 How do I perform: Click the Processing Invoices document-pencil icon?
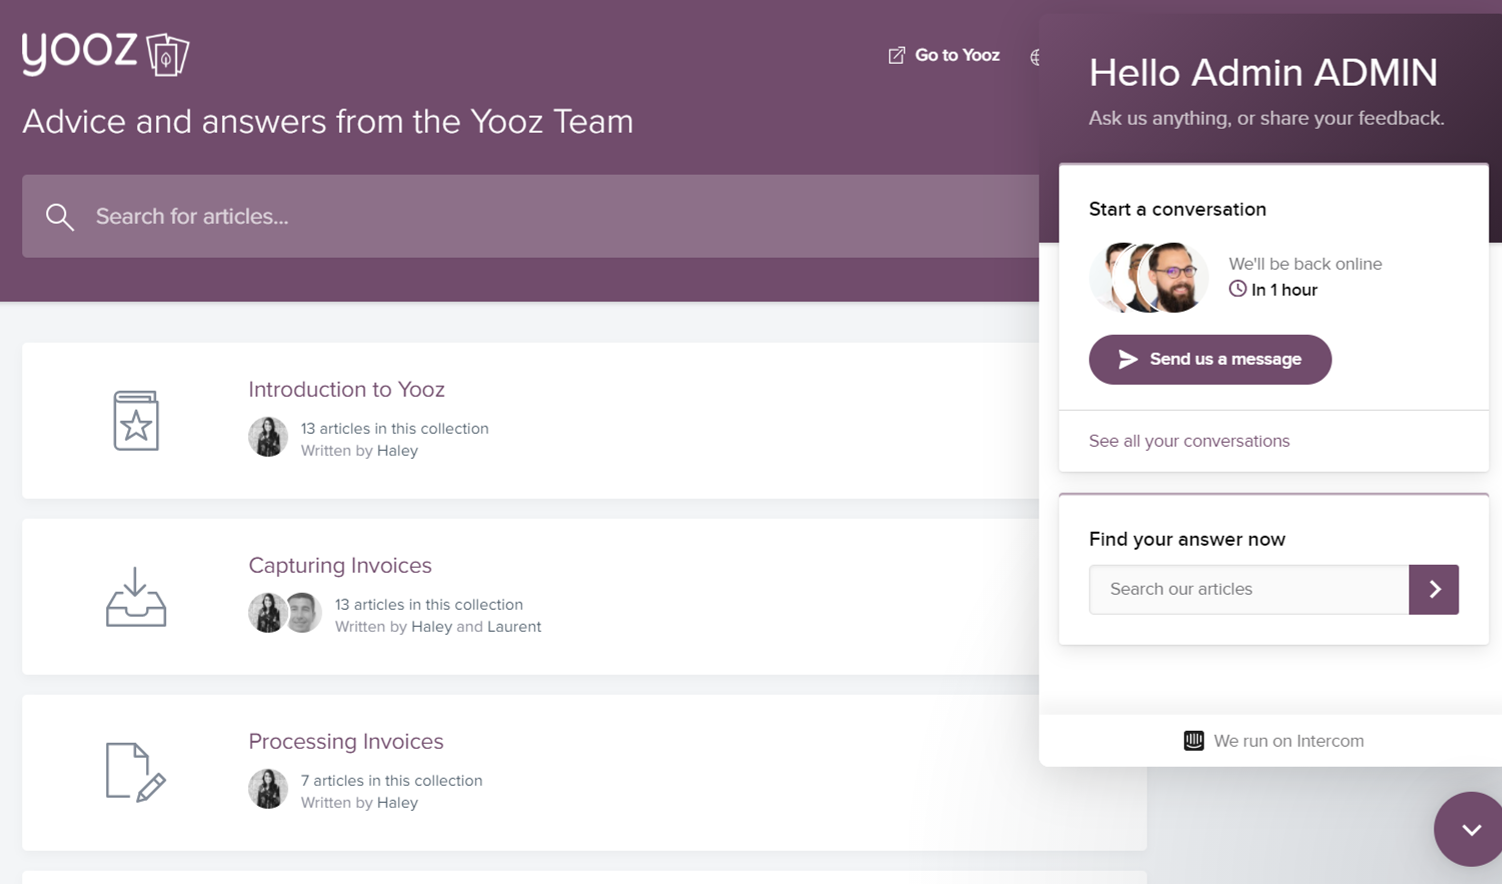(x=136, y=772)
